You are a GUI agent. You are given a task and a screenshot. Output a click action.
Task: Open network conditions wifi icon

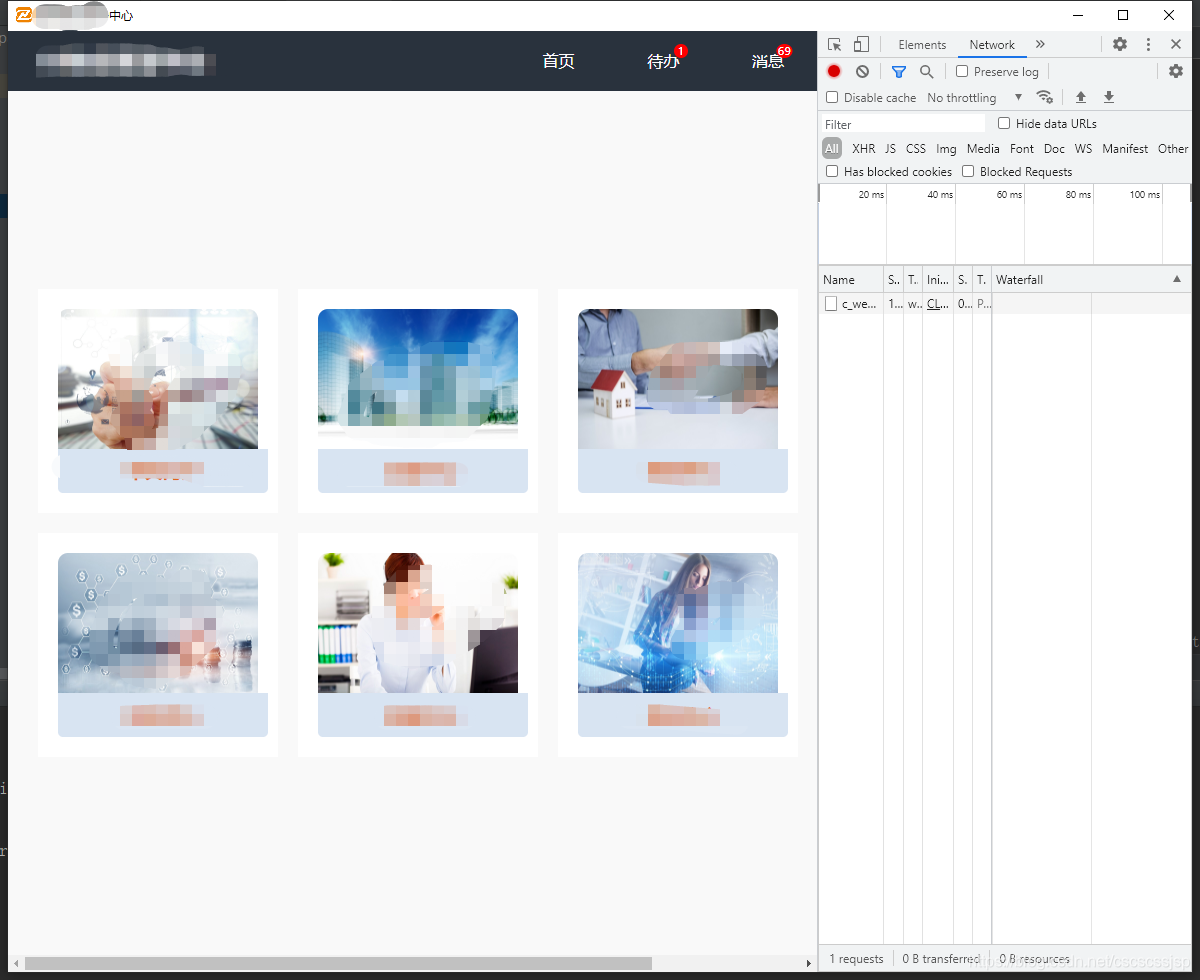1044,97
